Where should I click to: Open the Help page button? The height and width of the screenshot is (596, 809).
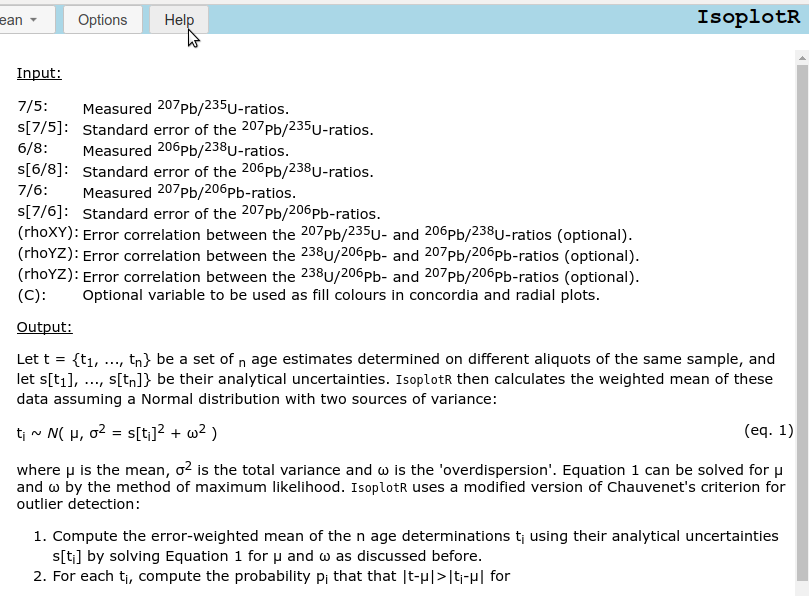click(179, 20)
